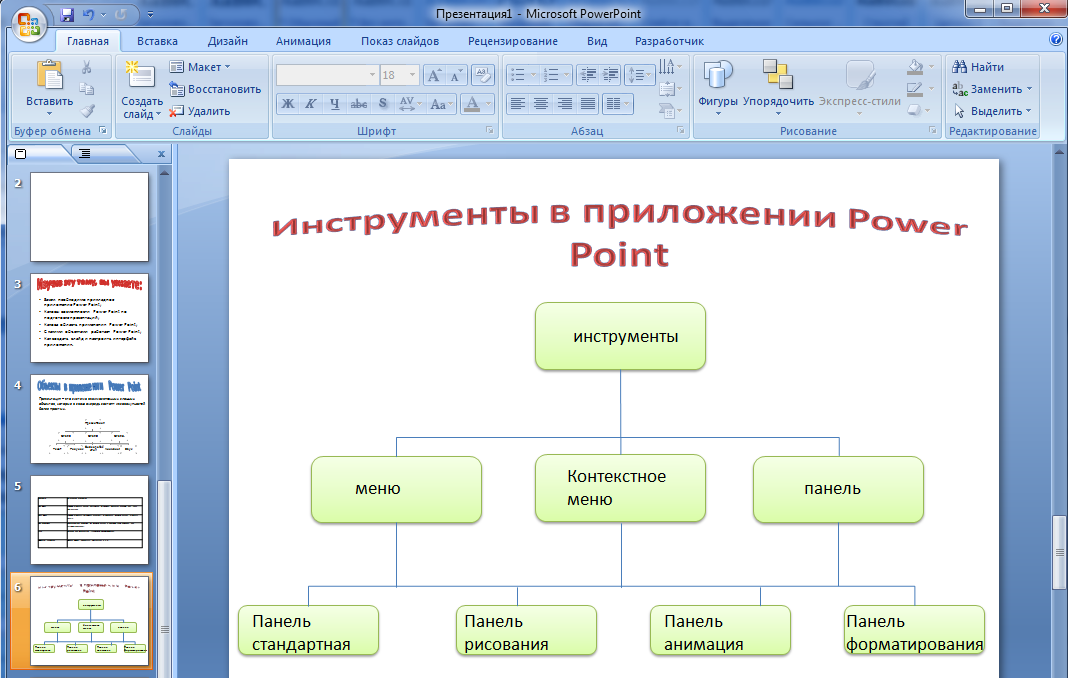The width and height of the screenshot is (1068, 678).
Task: Open Quick Styles (Экспресс-стили)
Action: pos(860,87)
